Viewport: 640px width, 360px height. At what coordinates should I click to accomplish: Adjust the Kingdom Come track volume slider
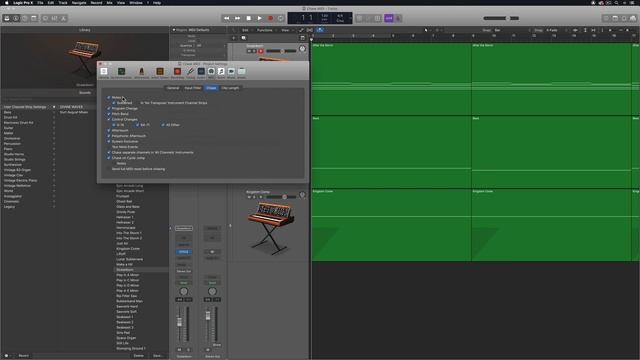282,197
